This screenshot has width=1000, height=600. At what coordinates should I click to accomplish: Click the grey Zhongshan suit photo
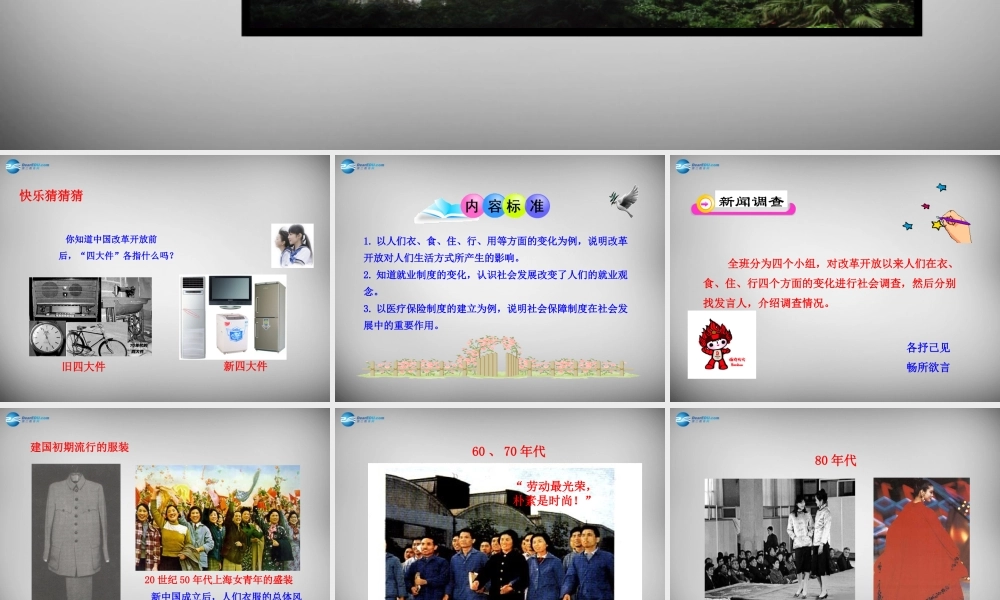point(76,532)
